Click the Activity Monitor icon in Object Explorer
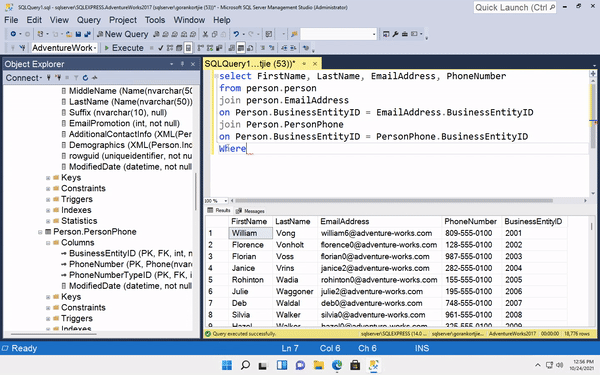The height and width of the screenshot is (375, 600). click(x=95, y=78)
